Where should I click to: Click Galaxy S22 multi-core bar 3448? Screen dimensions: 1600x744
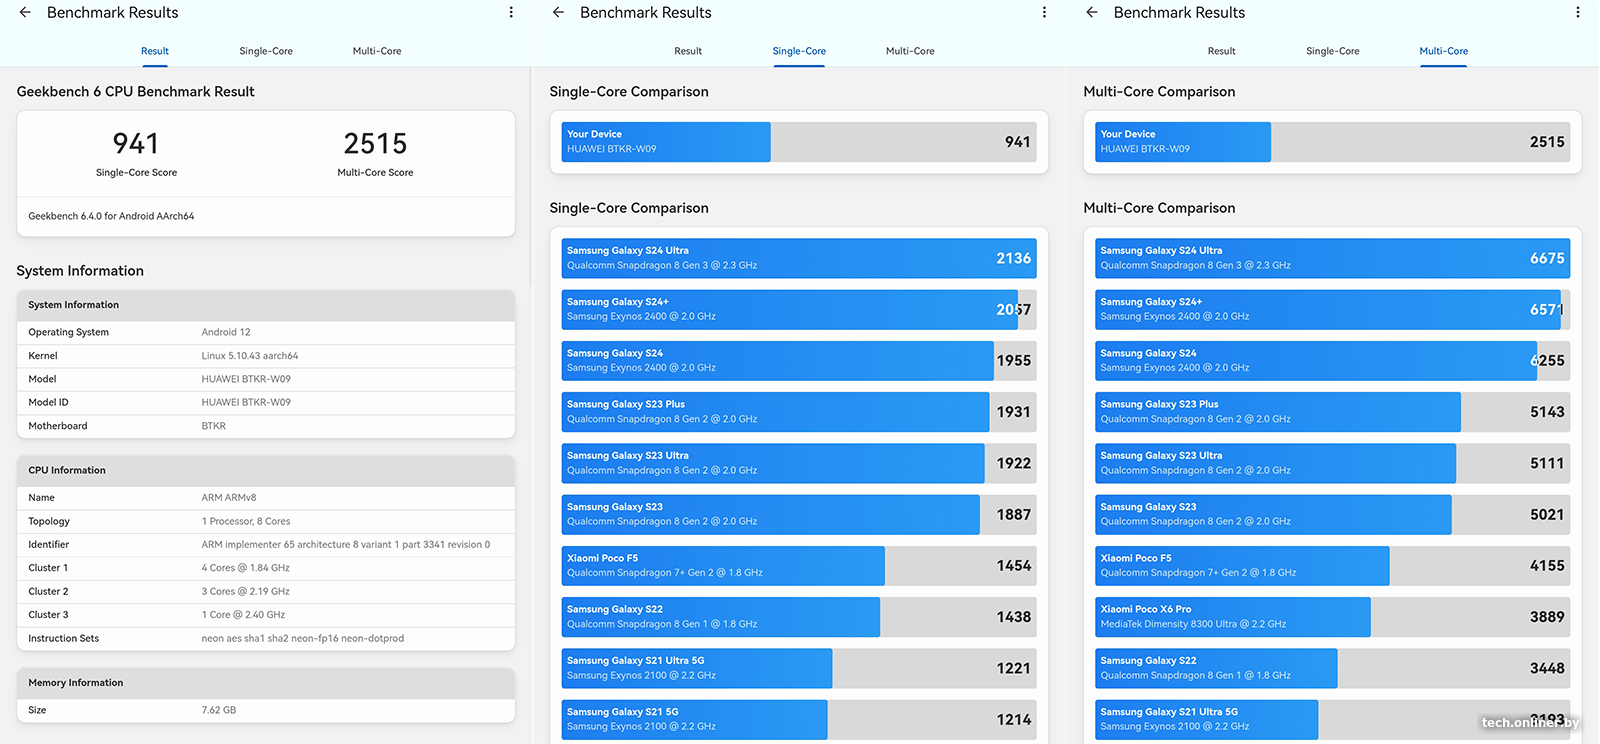[1333, 668]
